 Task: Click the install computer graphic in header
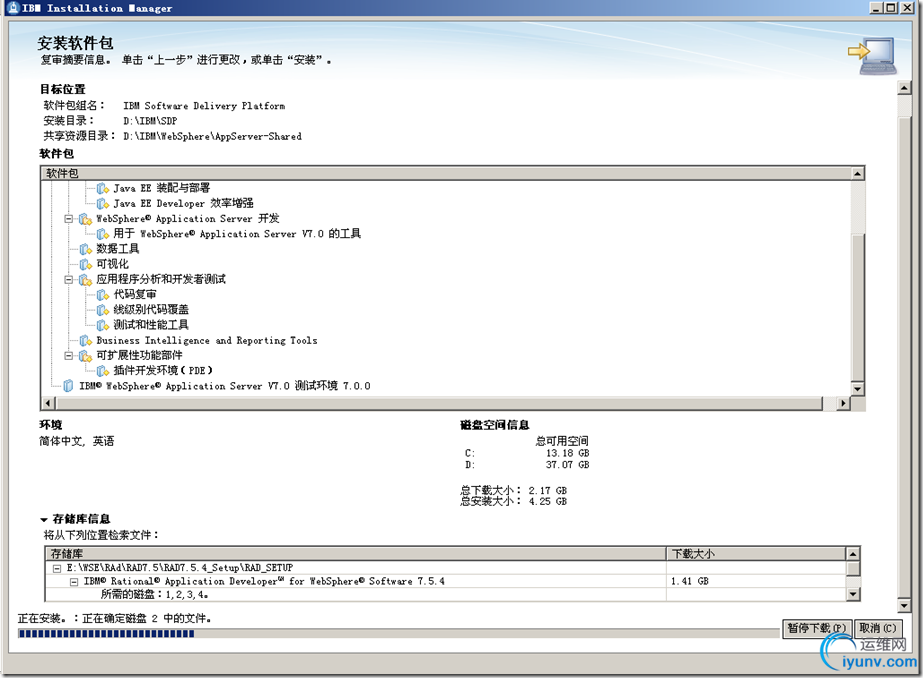[x=873, y=56]
